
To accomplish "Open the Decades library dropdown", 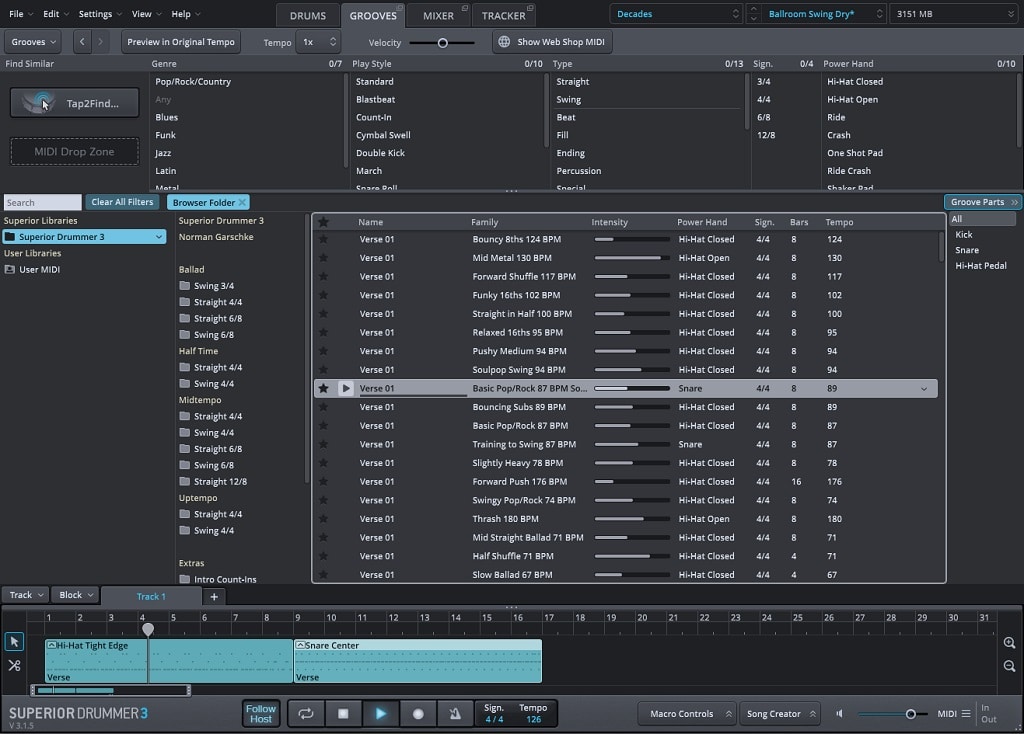I will (x=677, y=14).
